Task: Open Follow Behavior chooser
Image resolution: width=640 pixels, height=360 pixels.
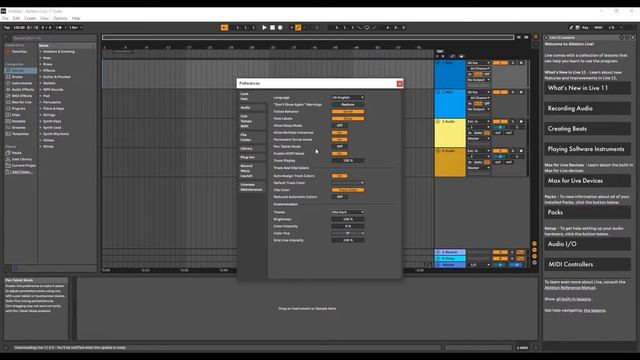Action: [x=348, y=111]
